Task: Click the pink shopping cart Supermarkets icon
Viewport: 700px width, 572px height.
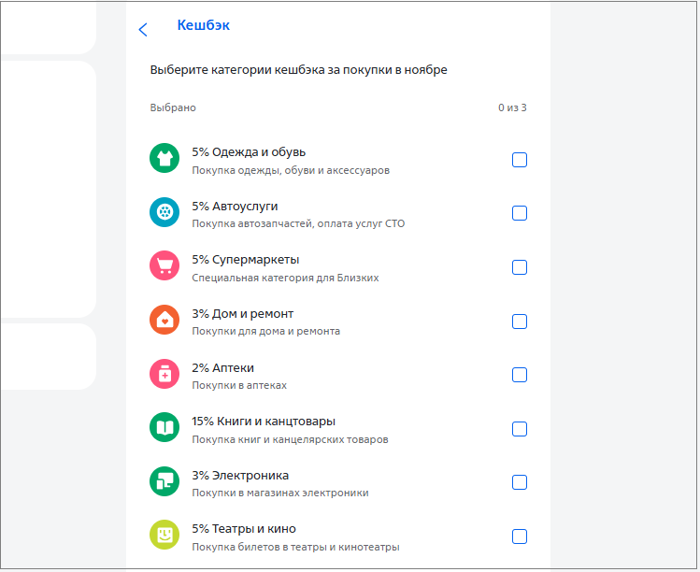Action: pyautogui.click(x=163, y=266)
